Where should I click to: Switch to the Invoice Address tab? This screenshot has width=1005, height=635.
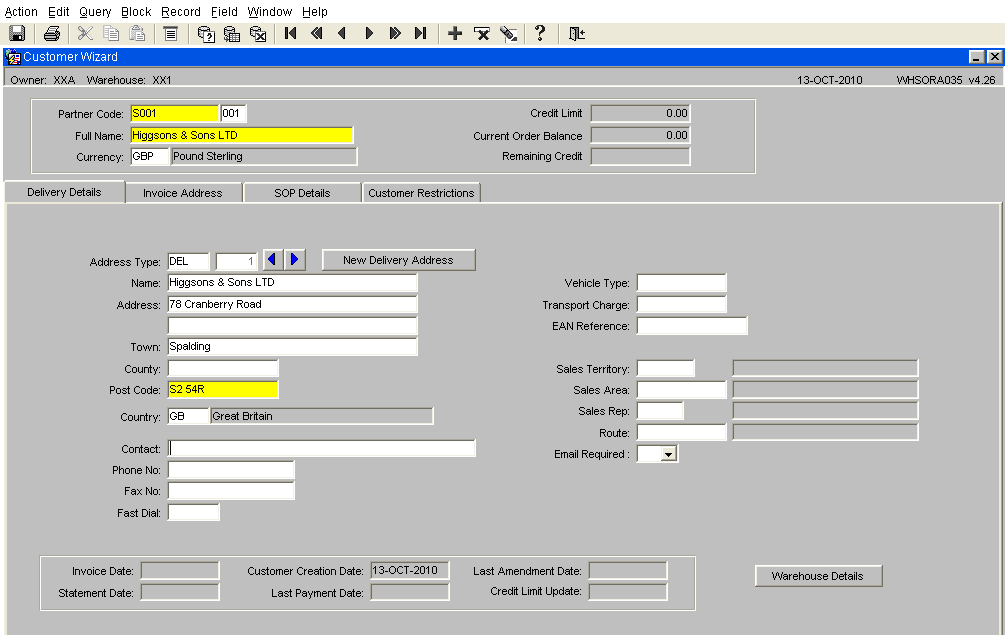tap(183, 193)
